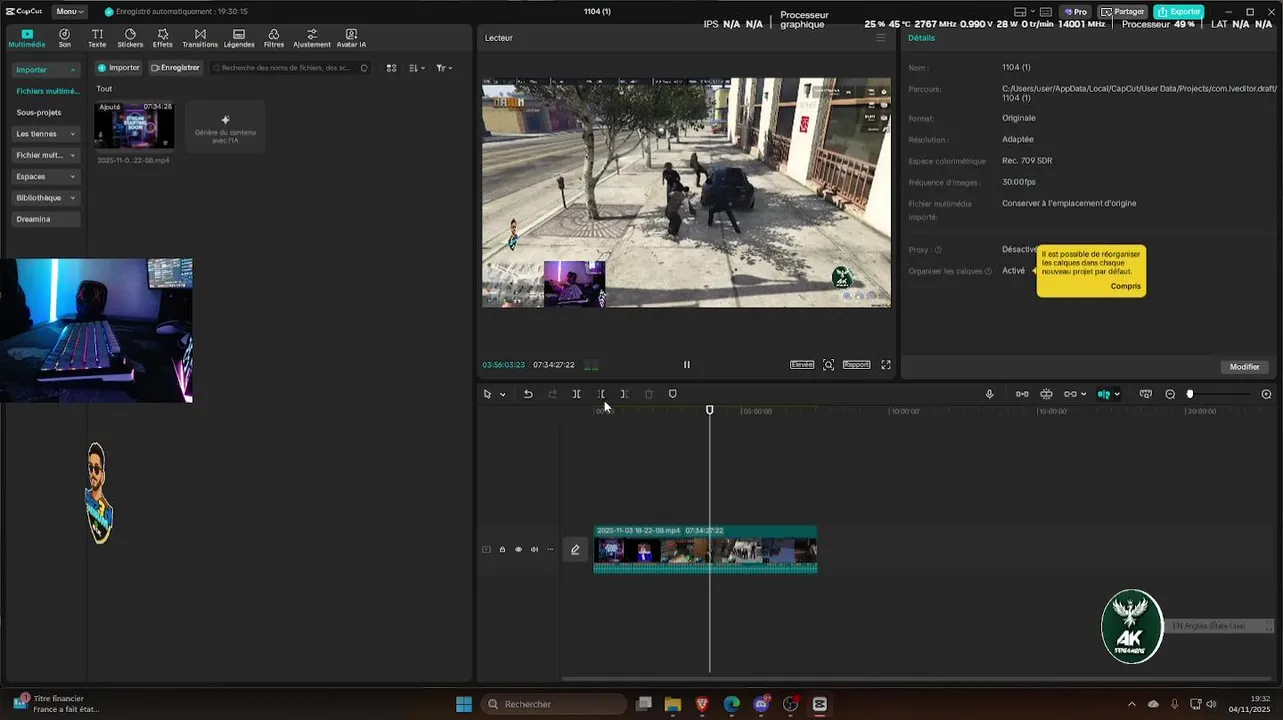Delete left of playhead with trim-left tool

(x=600, y=394)
